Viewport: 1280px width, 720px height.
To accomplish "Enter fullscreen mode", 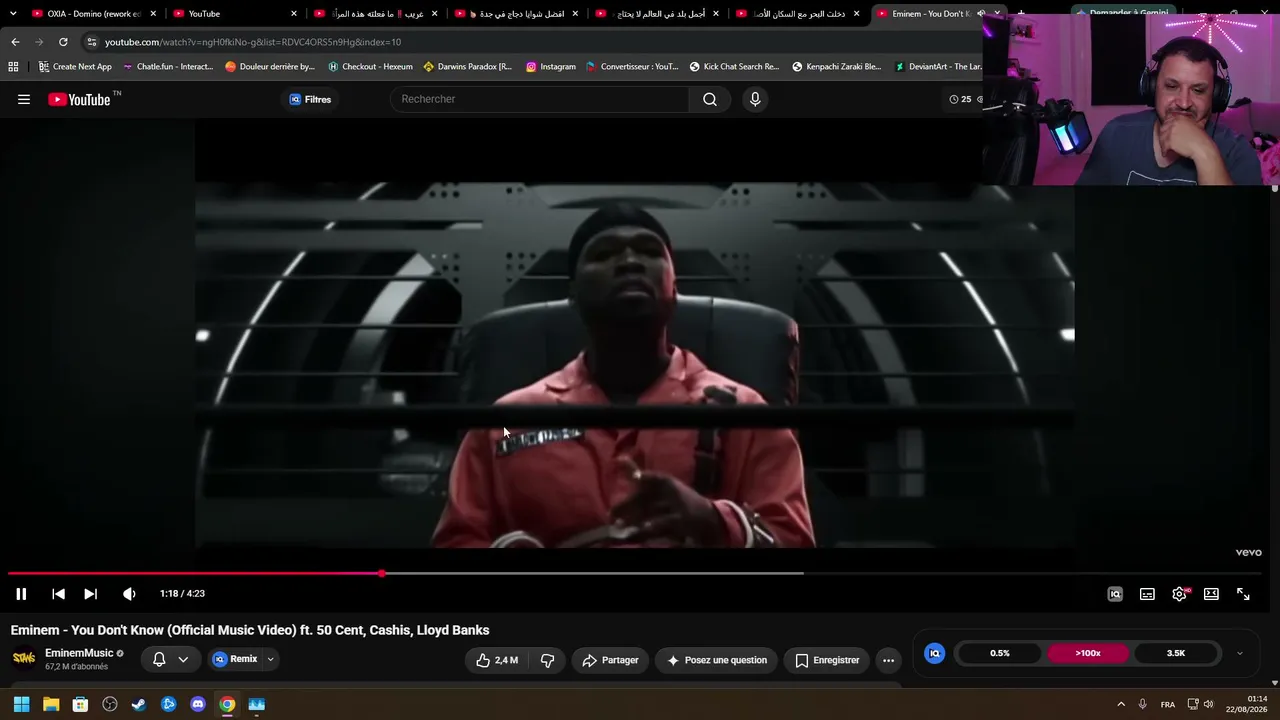I will tap(1243, 594).
